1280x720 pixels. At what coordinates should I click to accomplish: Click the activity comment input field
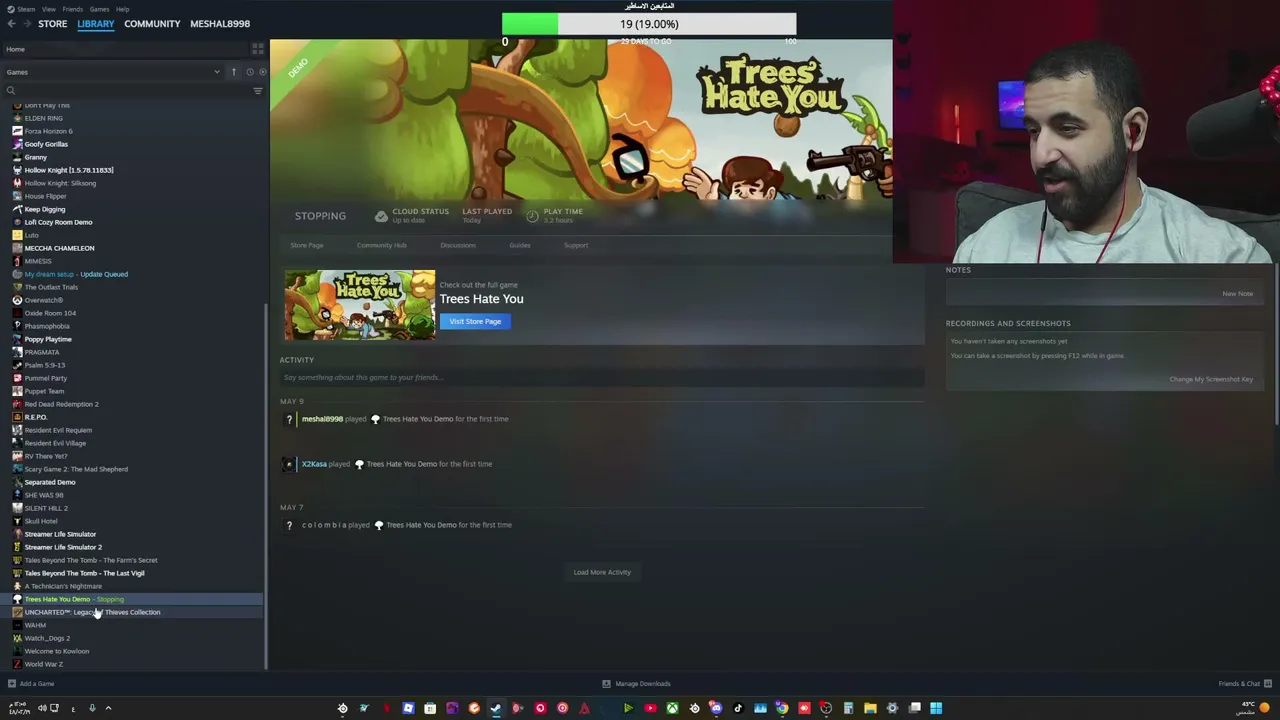[602, 377]
